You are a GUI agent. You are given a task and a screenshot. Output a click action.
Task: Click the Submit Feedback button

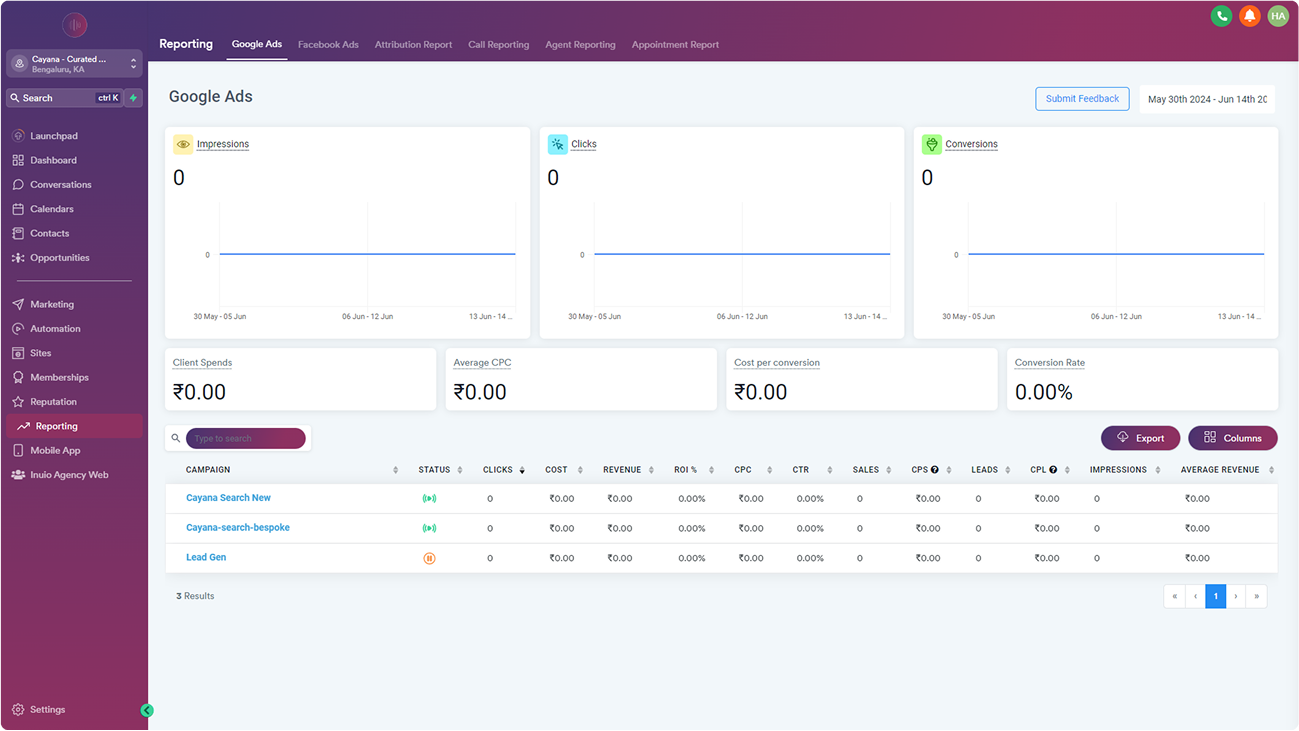1082,99
